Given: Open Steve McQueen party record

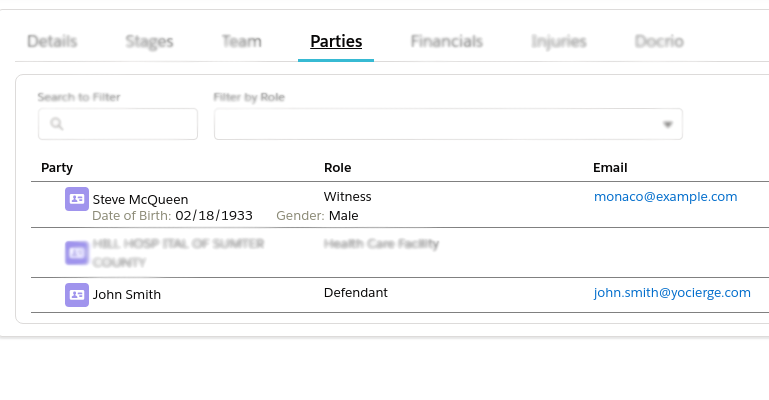Looking at the screenshot, I should tap(140, 199).
